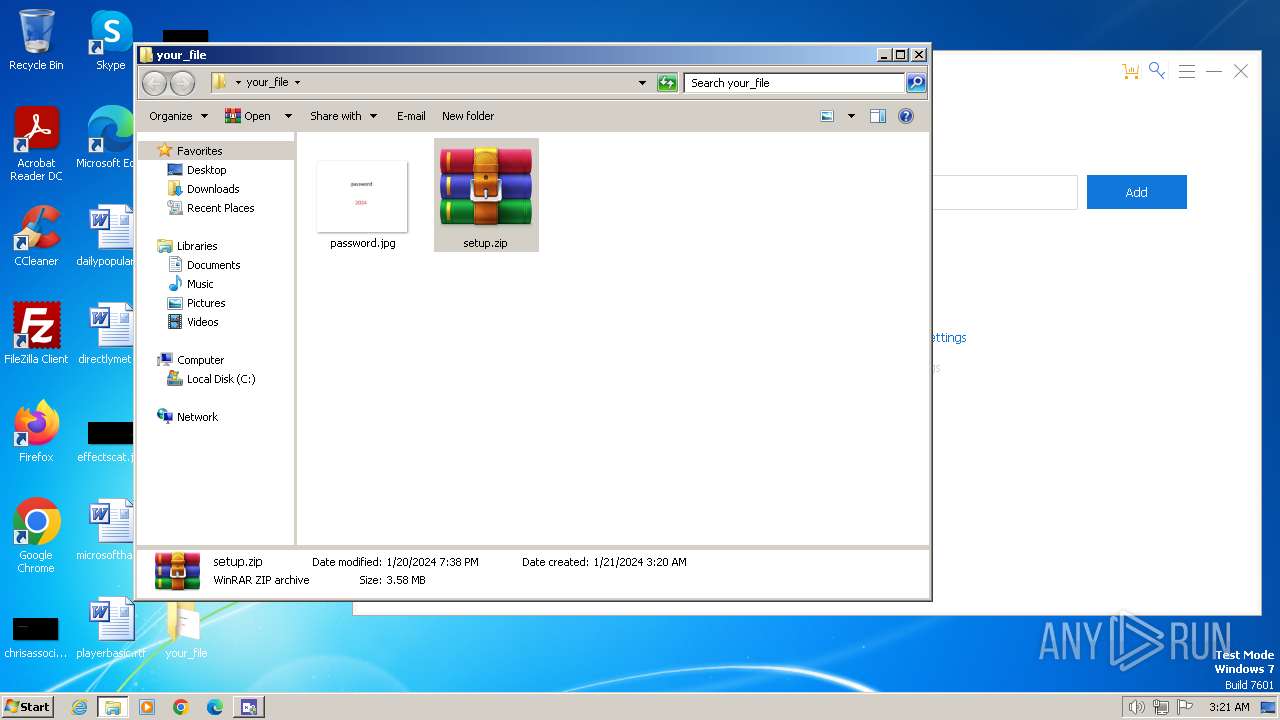Open the Share with dropdown

point(343,116)
